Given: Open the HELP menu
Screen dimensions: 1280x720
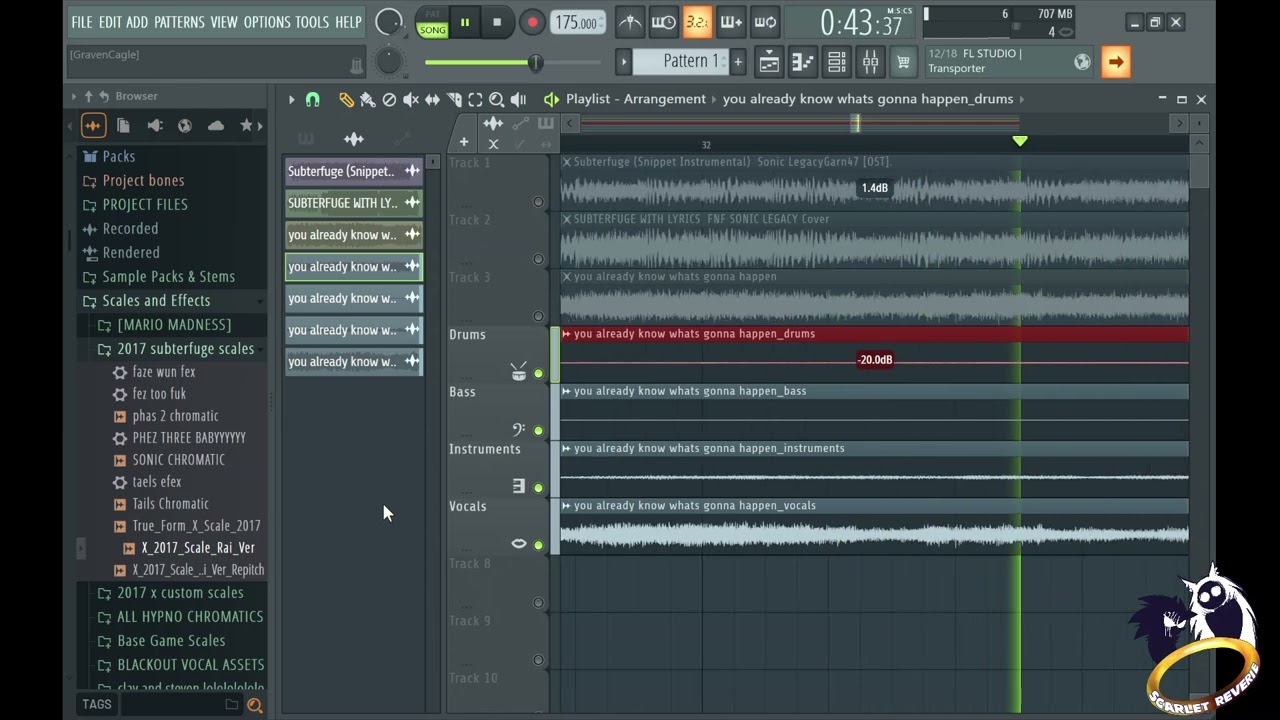Looking at the screenshot, I should (348, 22).
